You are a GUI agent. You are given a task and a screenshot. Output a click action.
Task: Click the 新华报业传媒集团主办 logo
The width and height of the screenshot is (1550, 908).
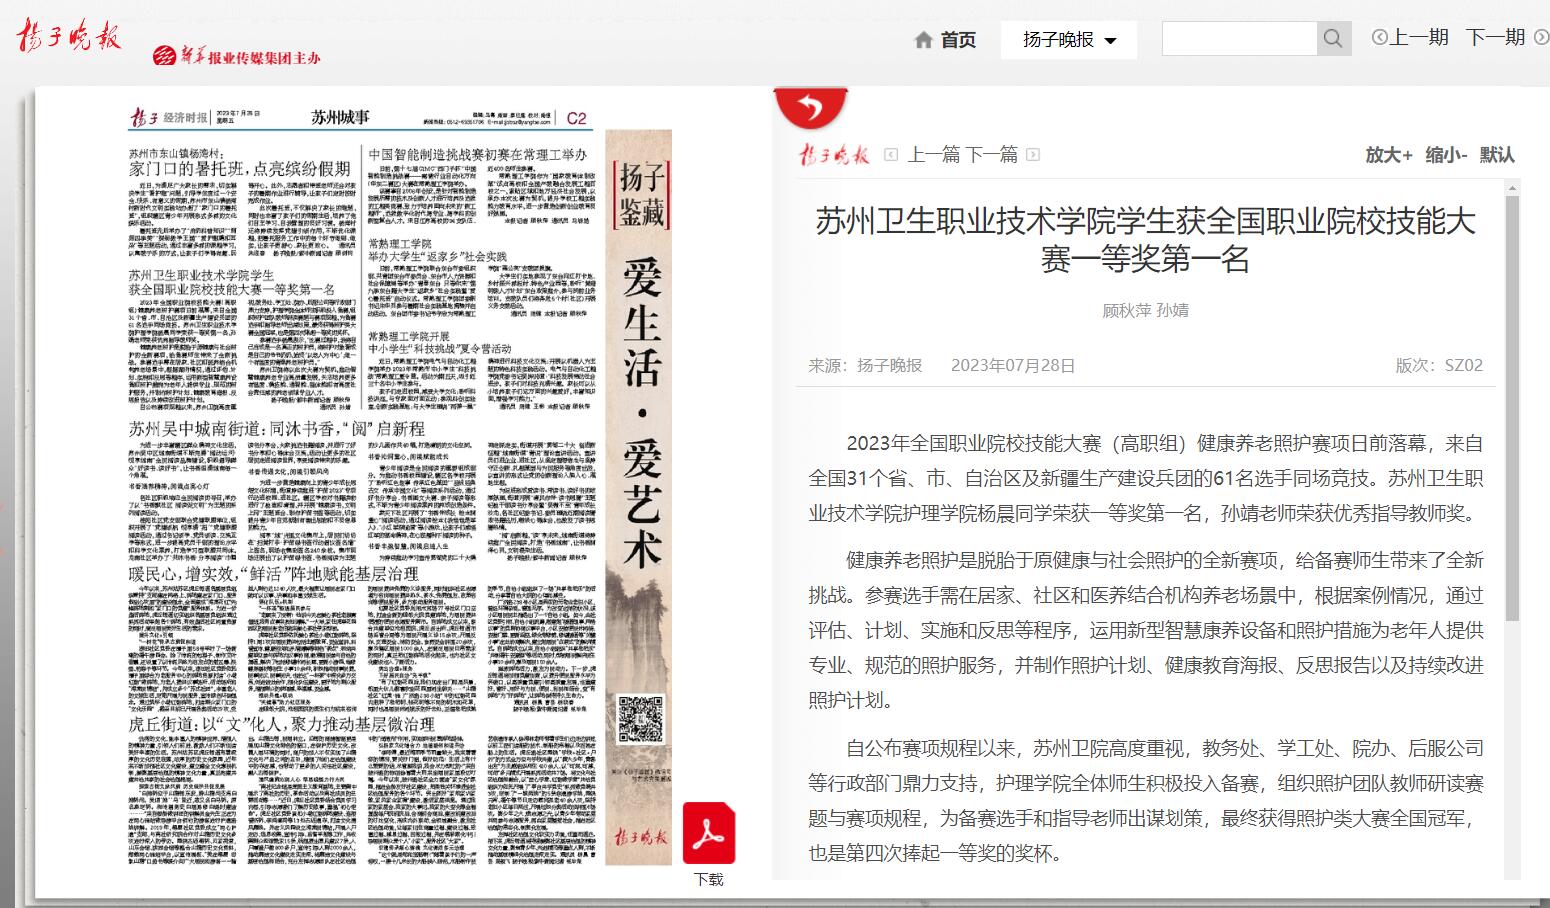tap(237, 56)
